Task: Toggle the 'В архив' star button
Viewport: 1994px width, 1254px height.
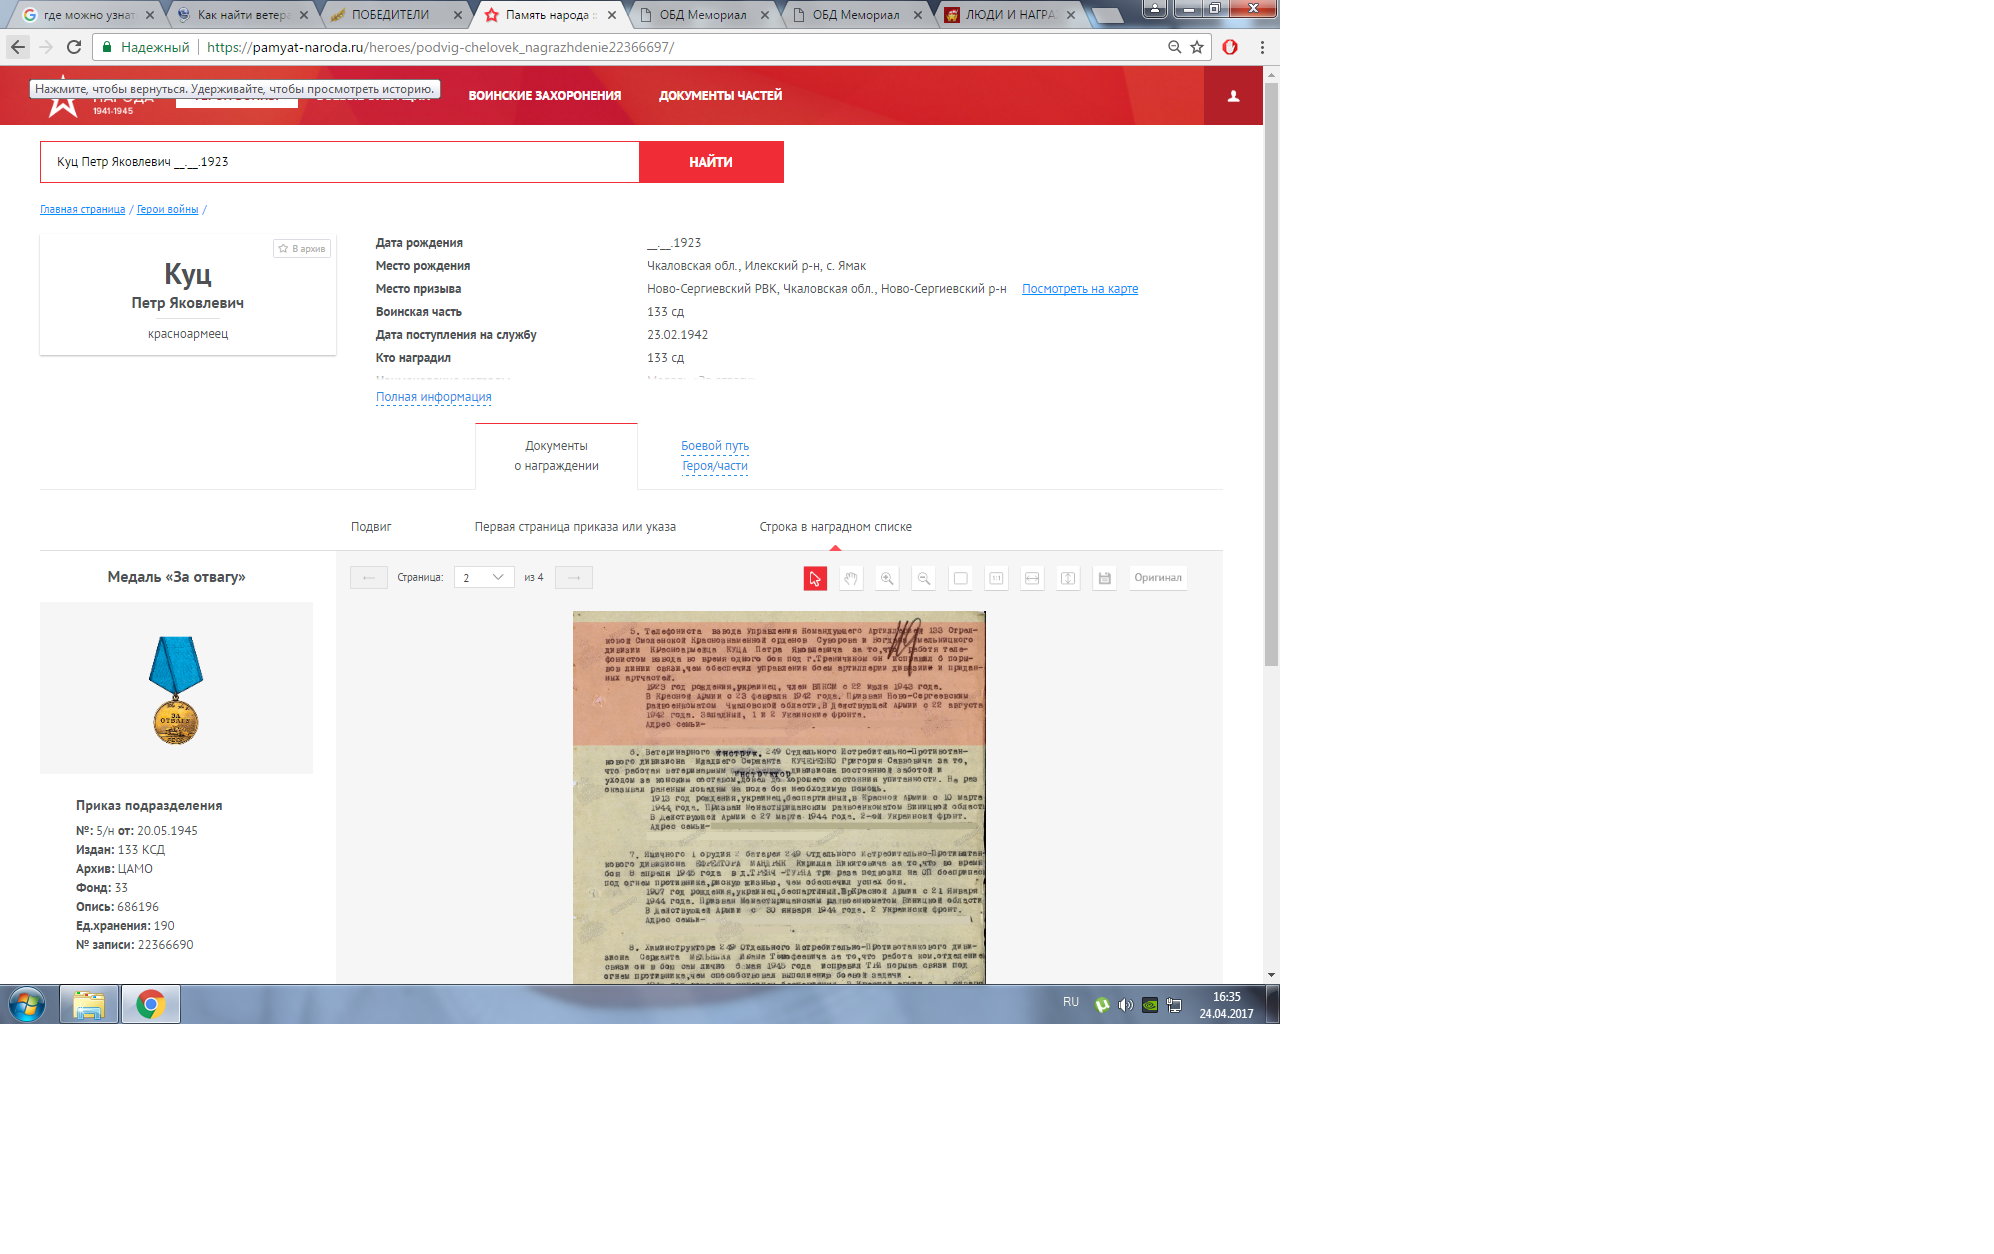Action: (x=302, y=248)
